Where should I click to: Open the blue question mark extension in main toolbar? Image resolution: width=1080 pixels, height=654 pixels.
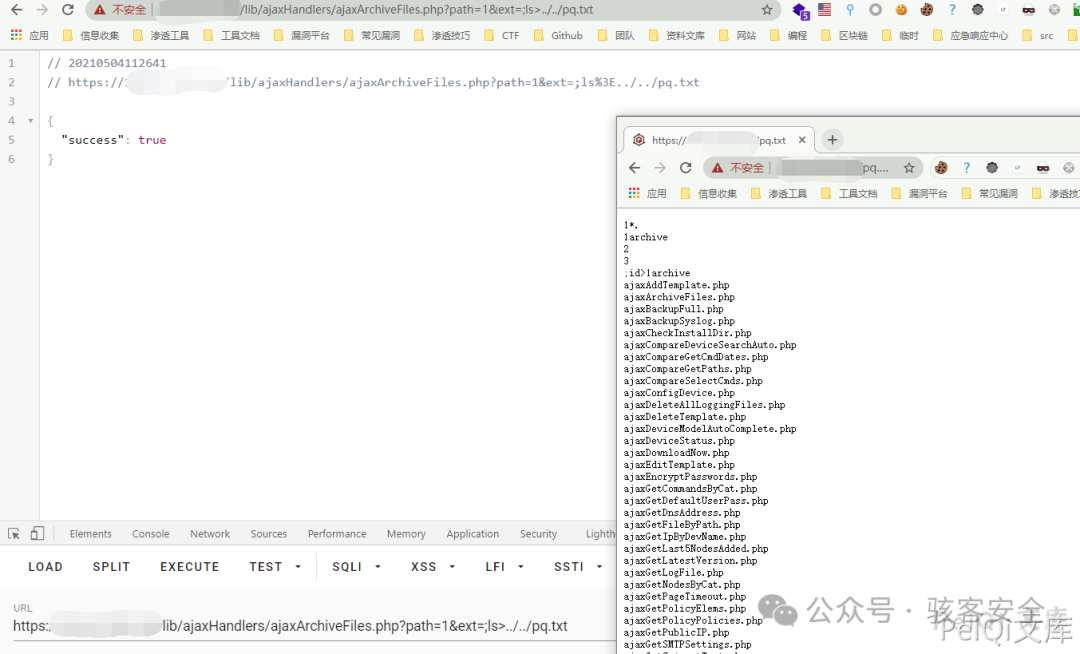(x=952, y=10)
